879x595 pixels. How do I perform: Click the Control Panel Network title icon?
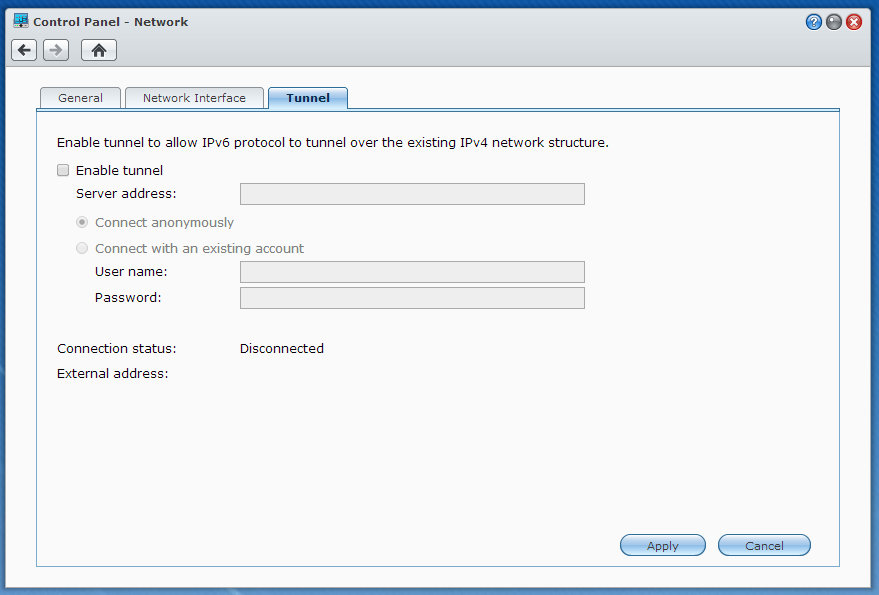tap(21, 21)
